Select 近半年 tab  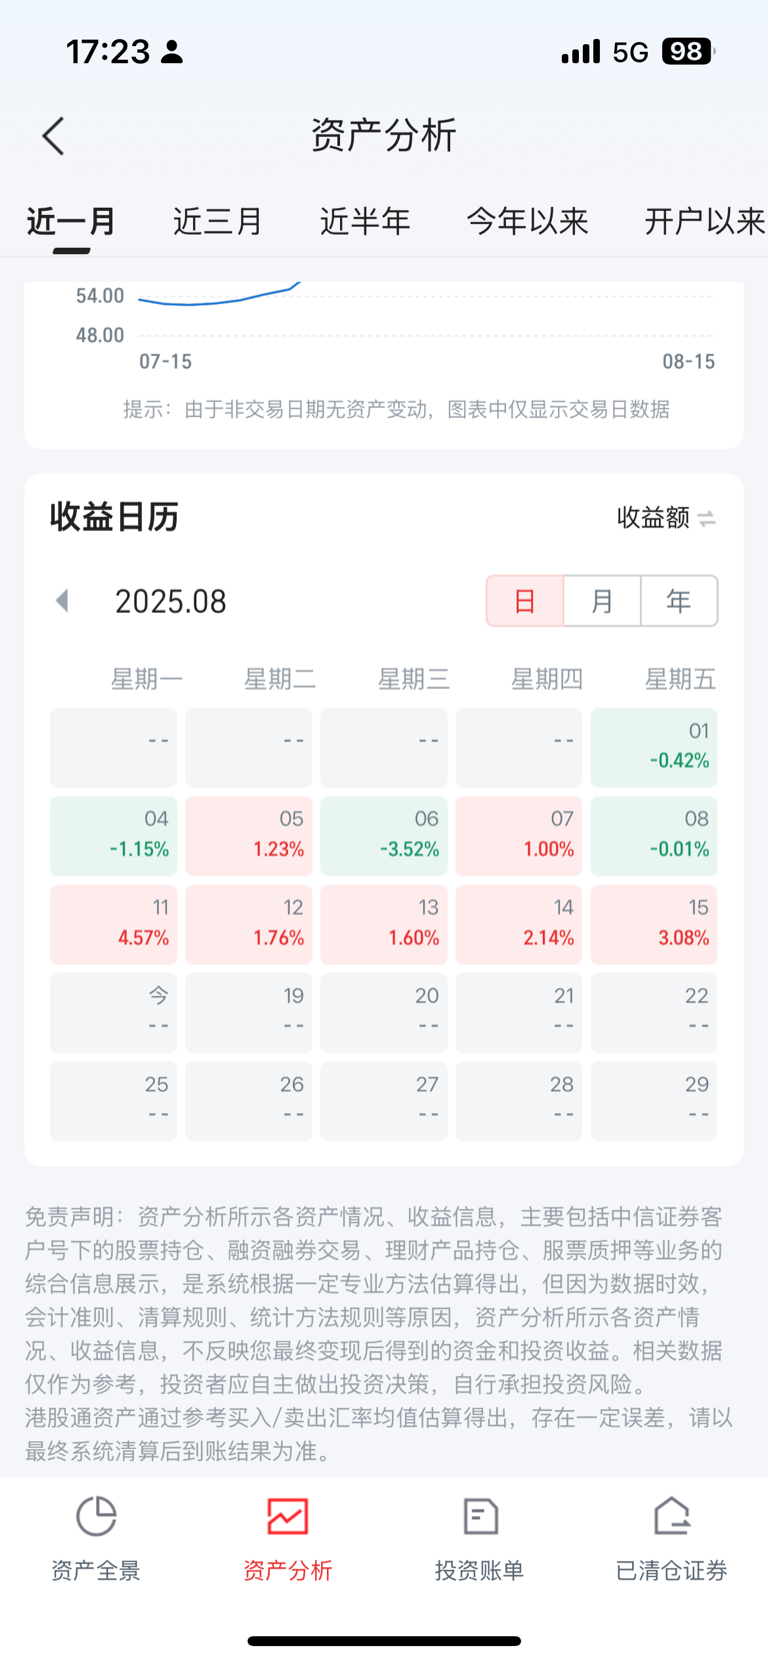pos(365,221)
